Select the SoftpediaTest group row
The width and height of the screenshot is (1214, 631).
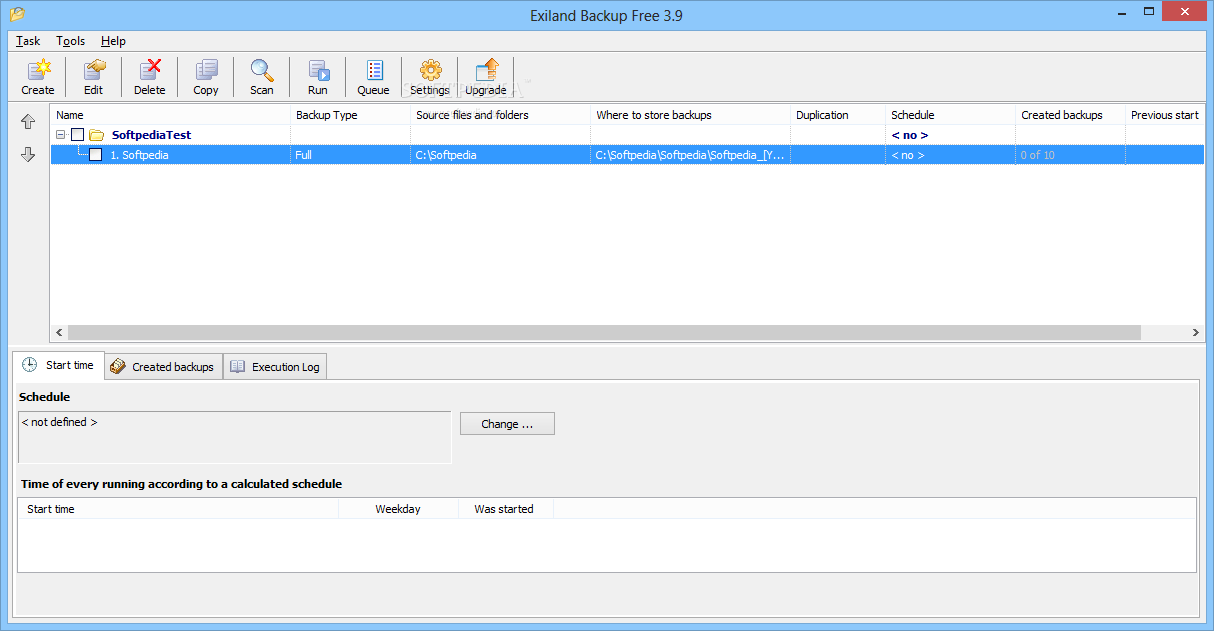click(628, 135)
